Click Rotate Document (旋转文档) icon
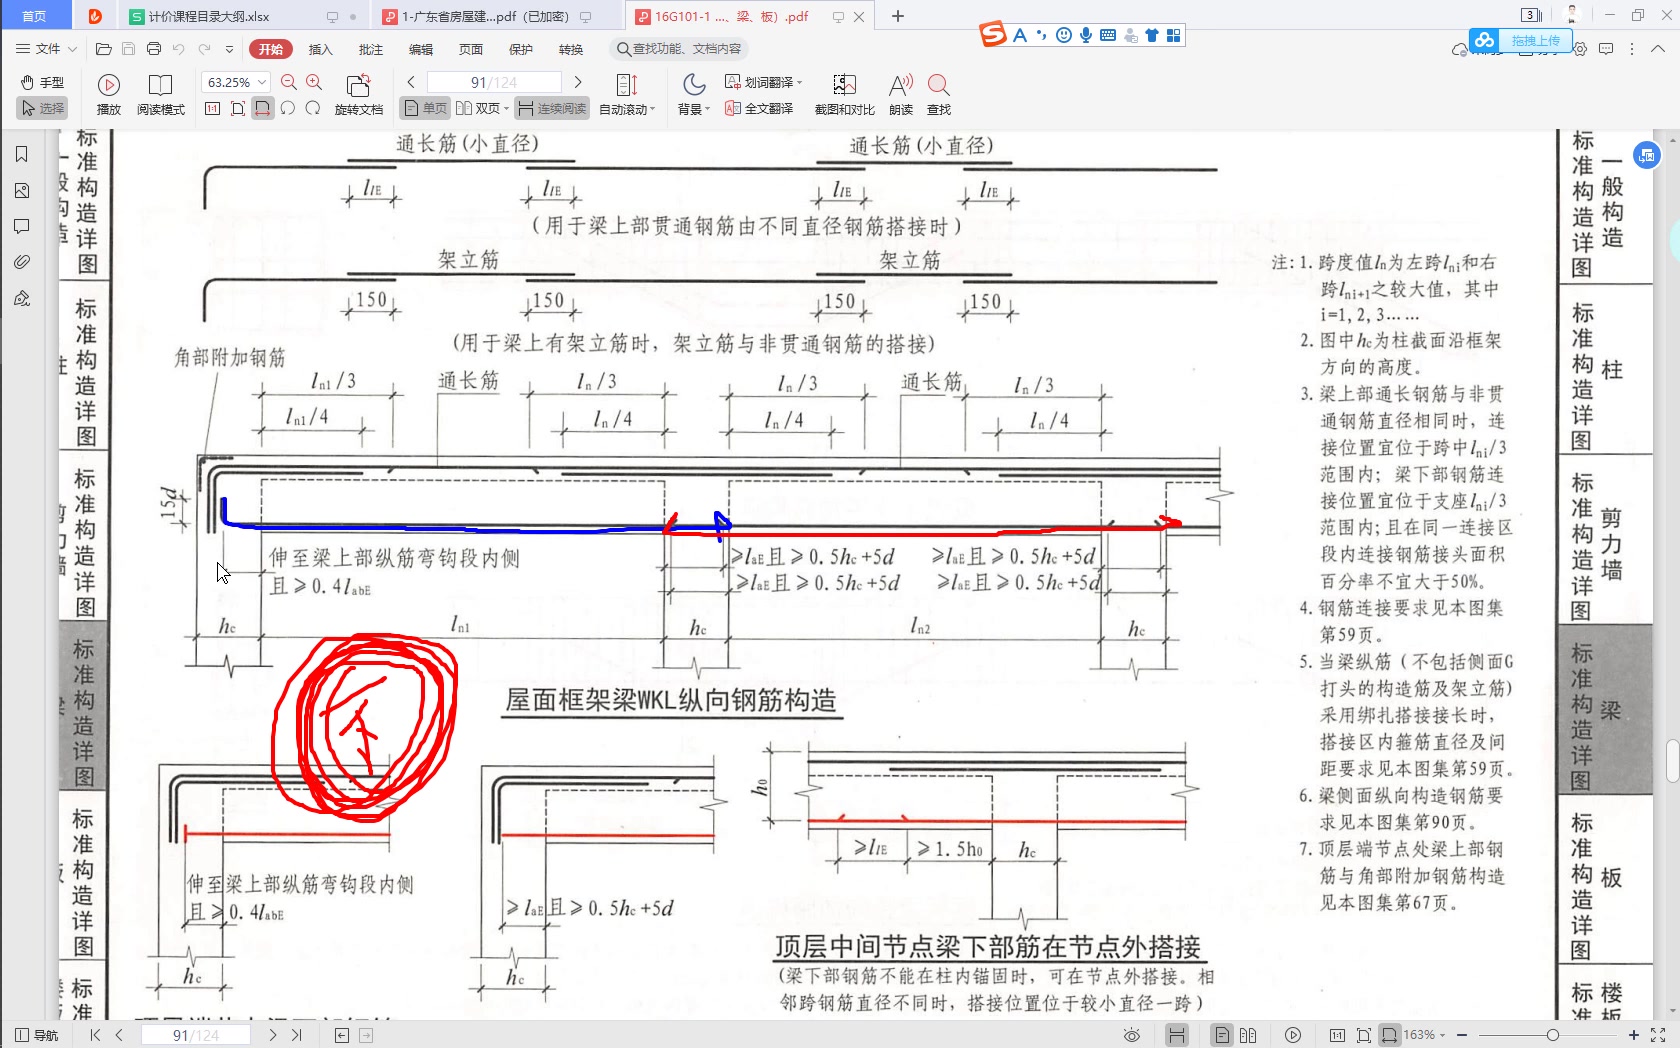Screen dimensions: 1680x1048 (359, 95)
